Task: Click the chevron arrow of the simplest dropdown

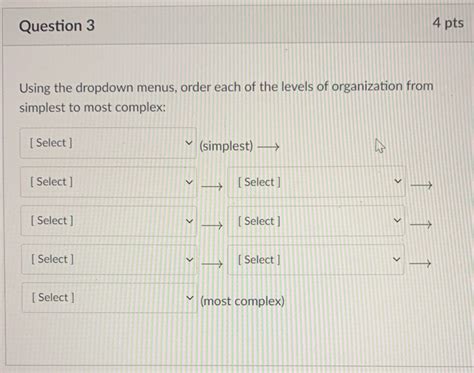Action: 189,143
